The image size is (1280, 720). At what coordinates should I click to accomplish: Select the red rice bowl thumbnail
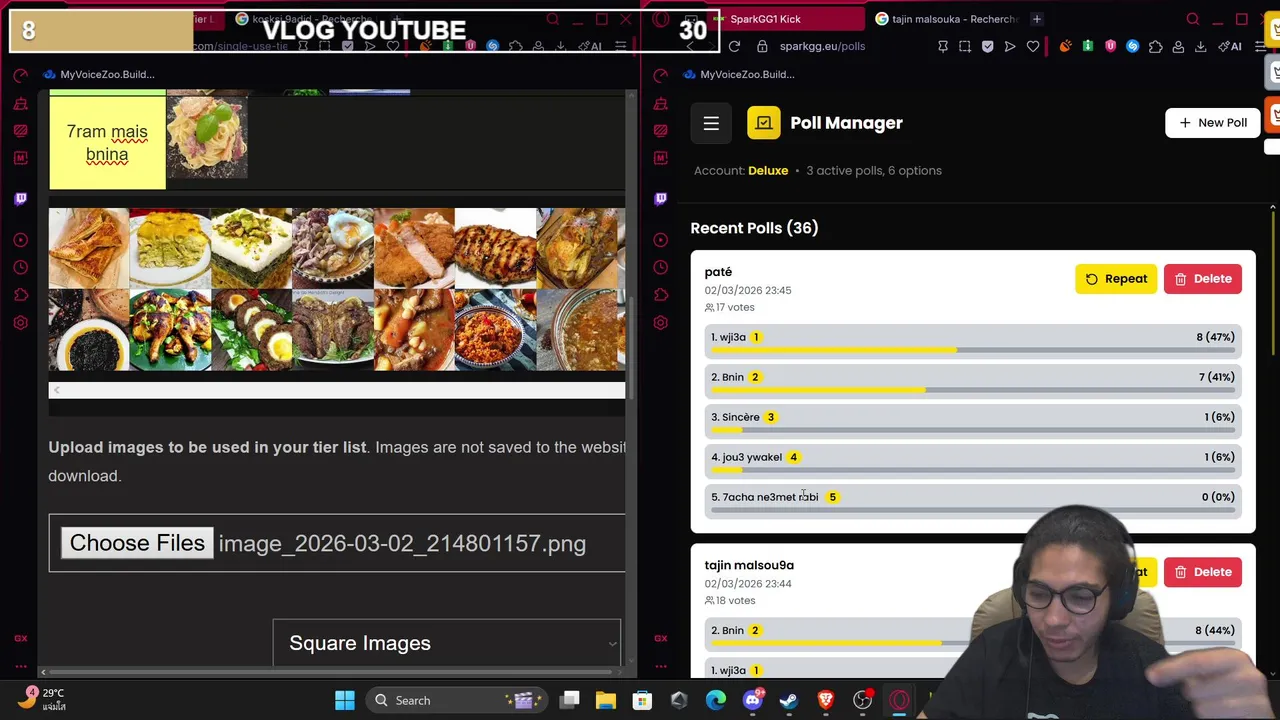point(495,330)
